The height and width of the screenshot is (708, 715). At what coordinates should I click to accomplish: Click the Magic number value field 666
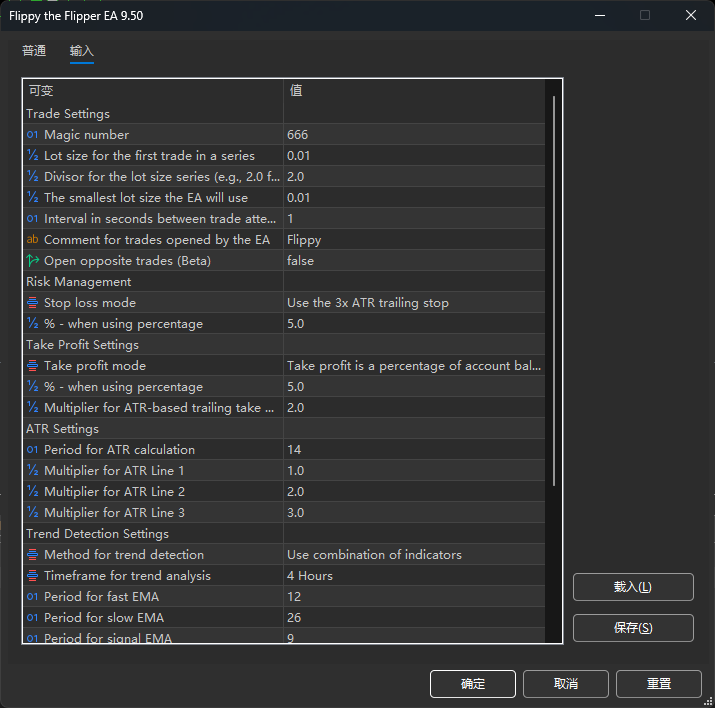point(414,135)
